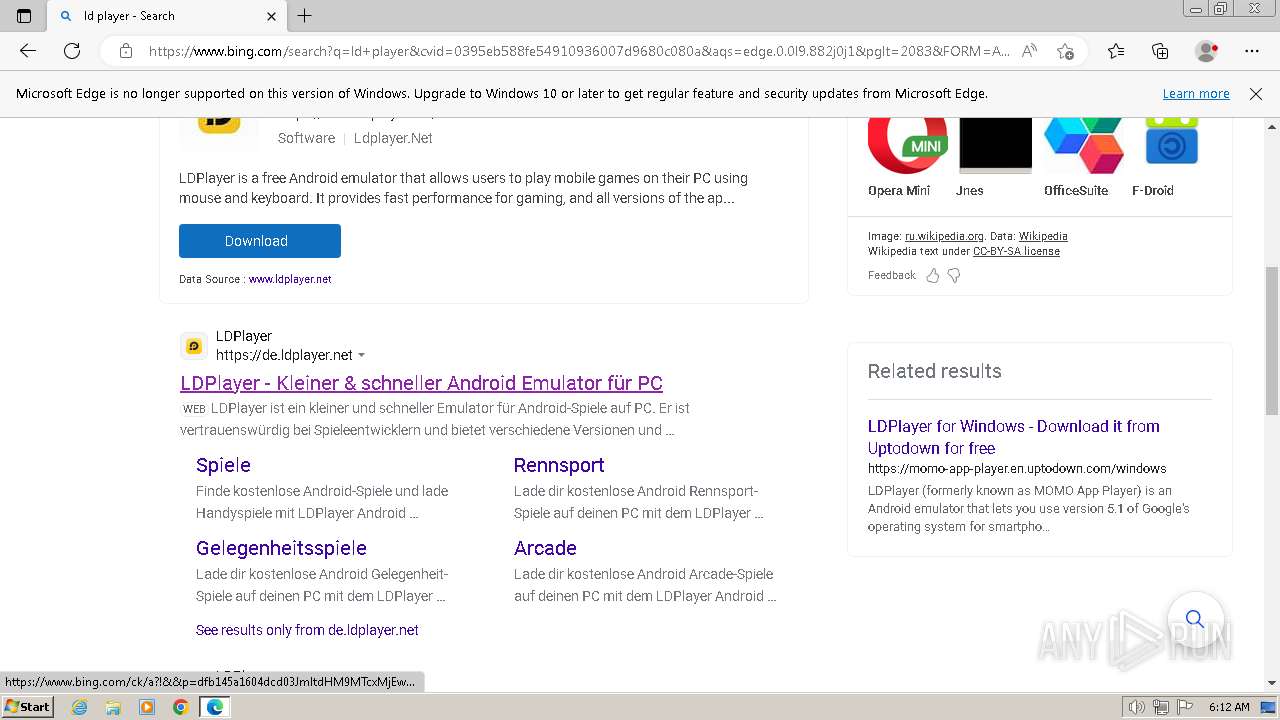Image resolution: width=1280 pixels, height=720 pixels.
Task: Click the Ldplayer.Net label
Action: click(393, 138)
